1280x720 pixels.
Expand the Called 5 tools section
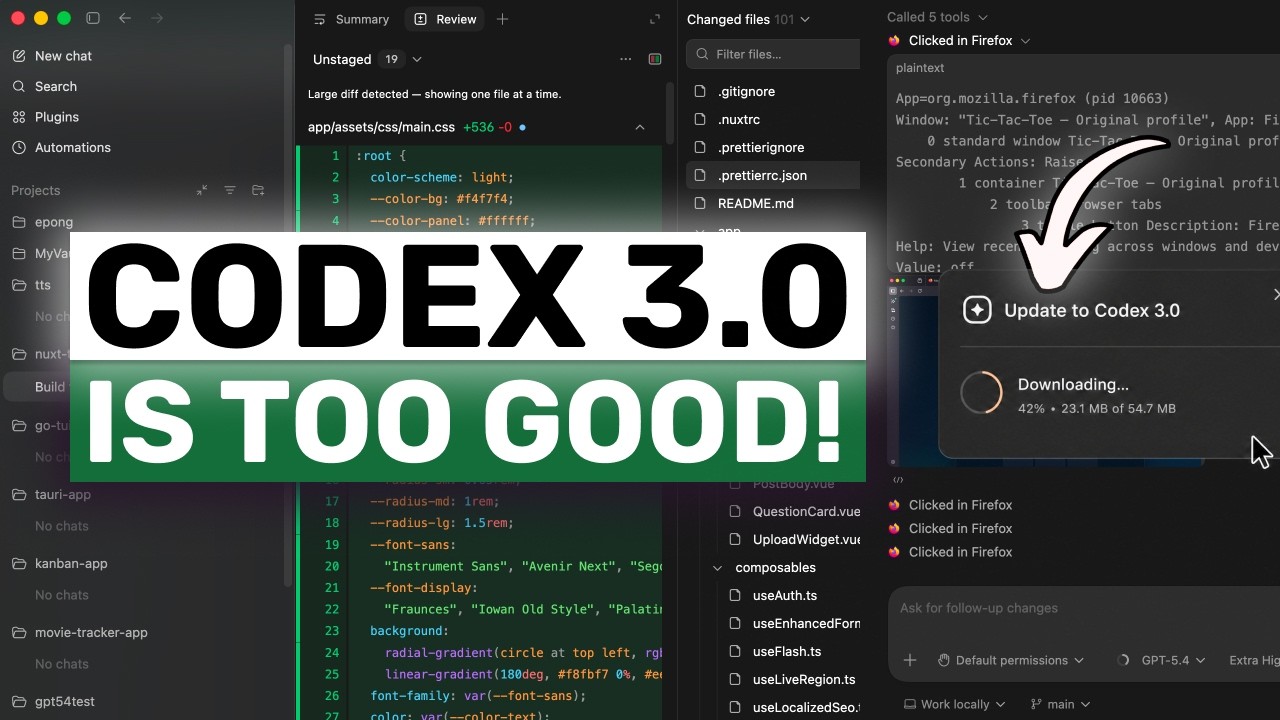pyautogui.click(x=937, y=17)
